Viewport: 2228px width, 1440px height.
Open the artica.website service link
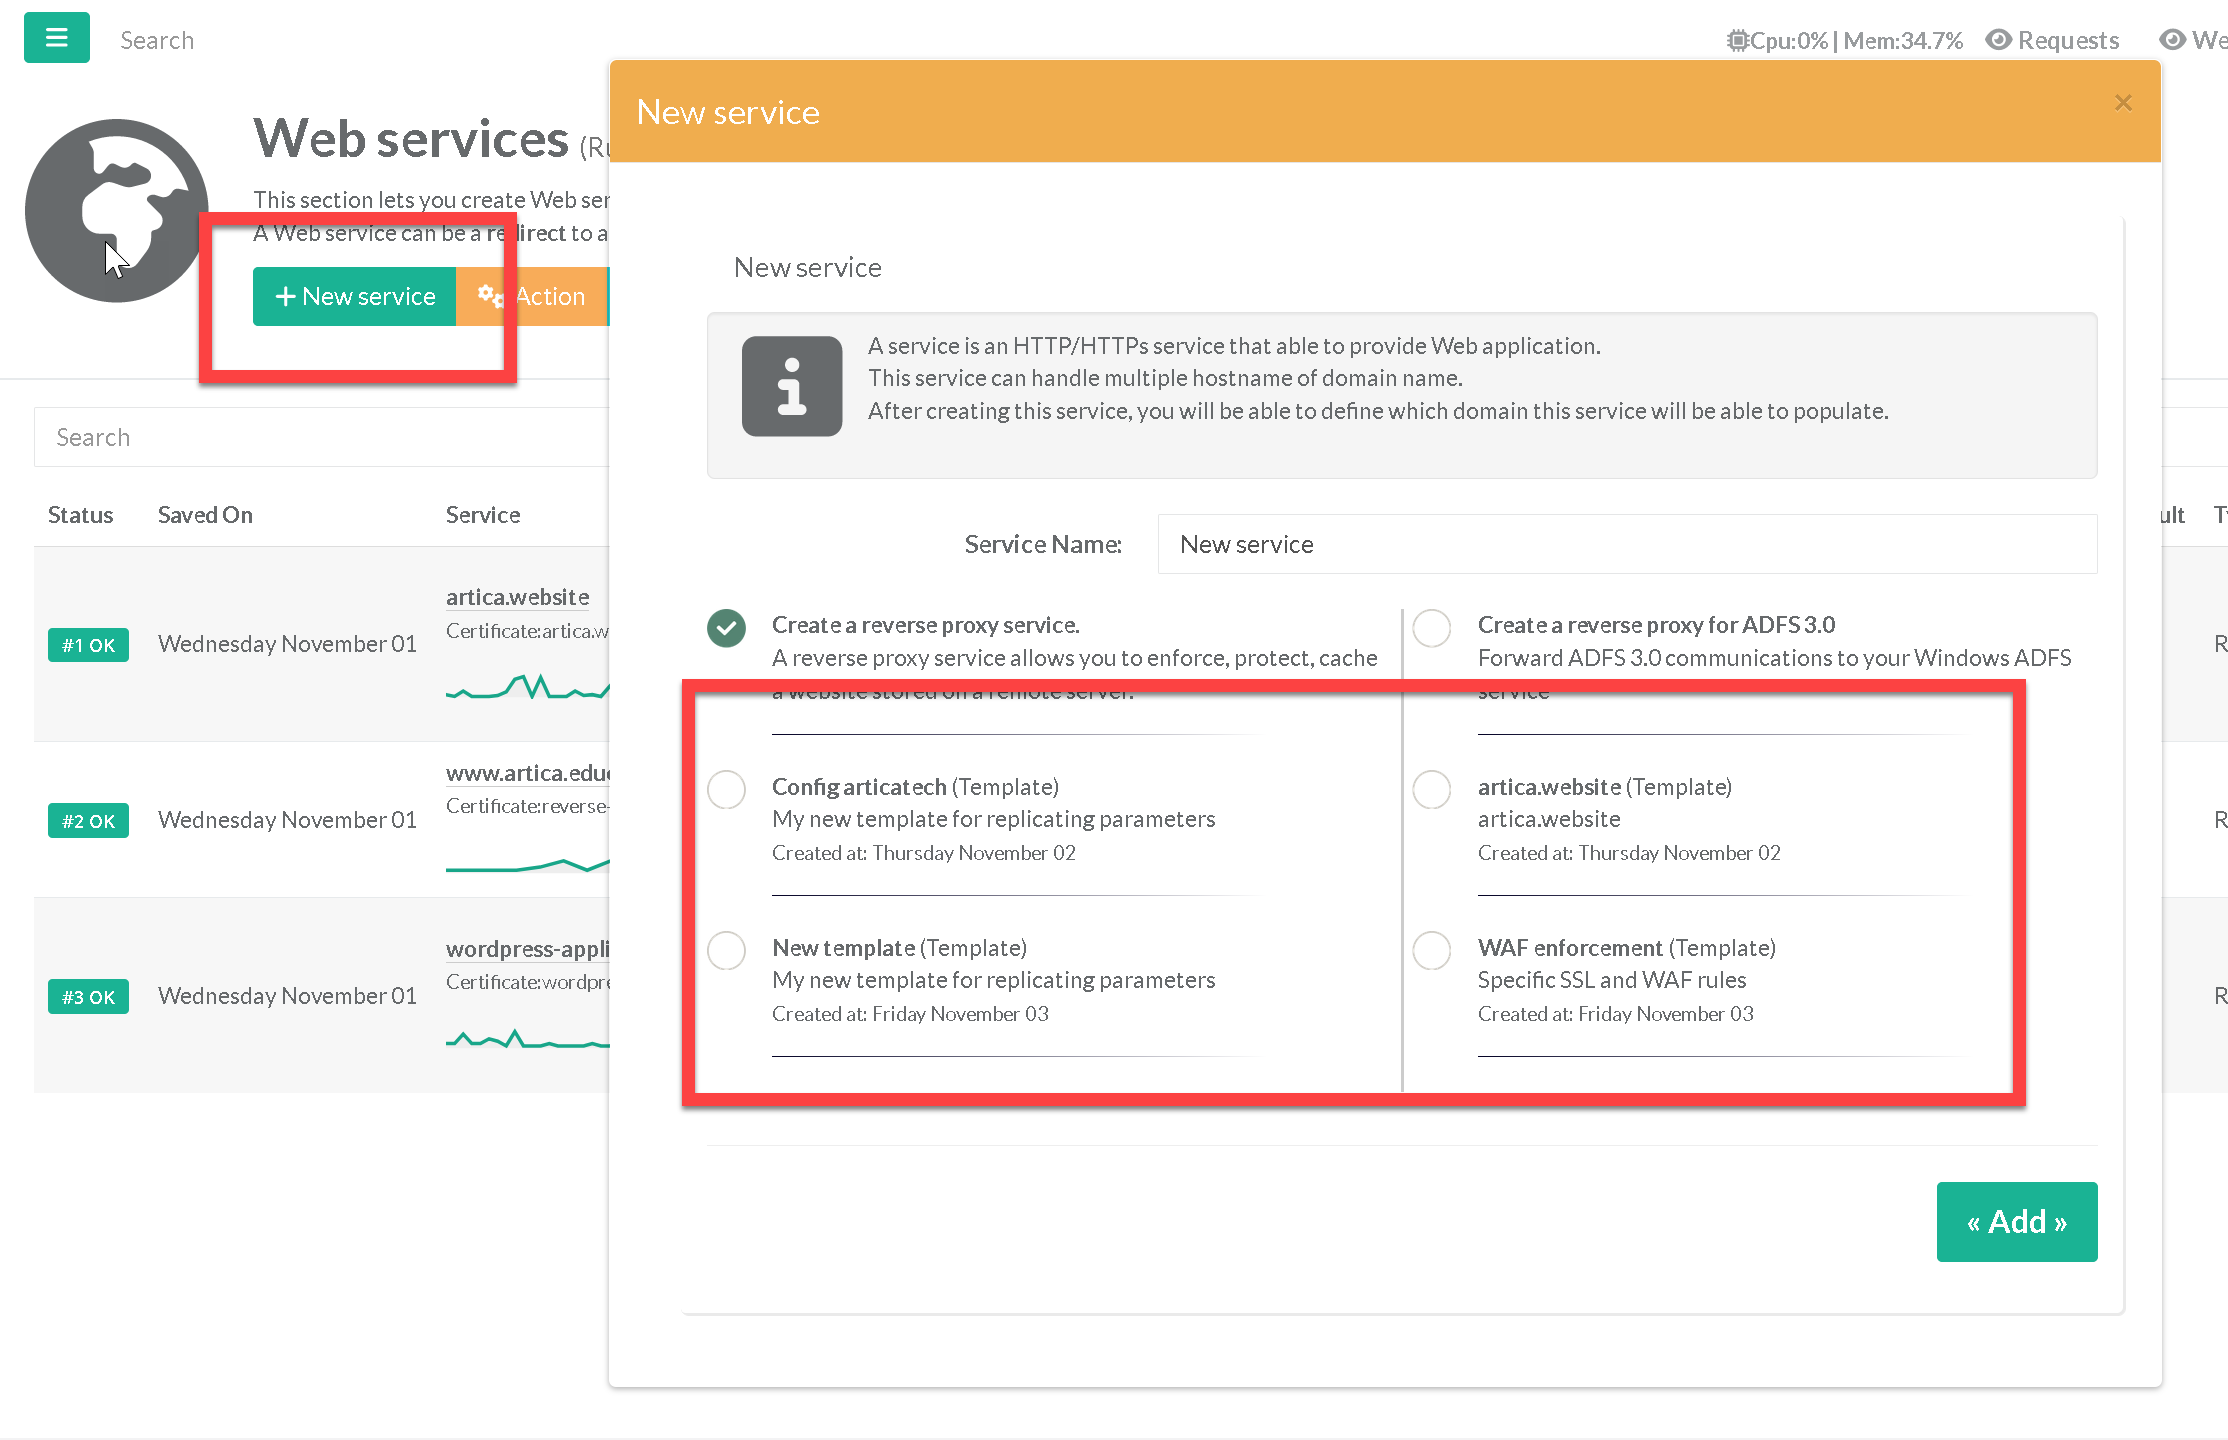[x=517, y=597]
